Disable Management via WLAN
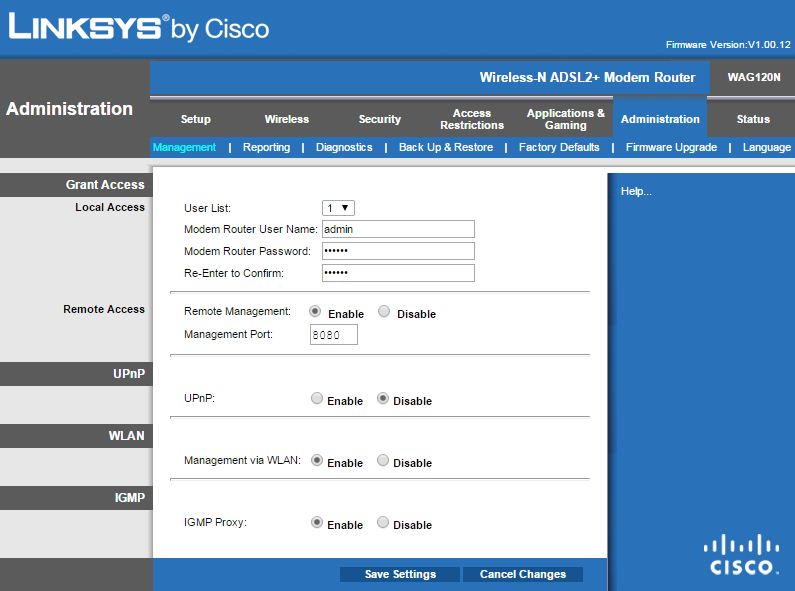 click(x=383, y=460)
